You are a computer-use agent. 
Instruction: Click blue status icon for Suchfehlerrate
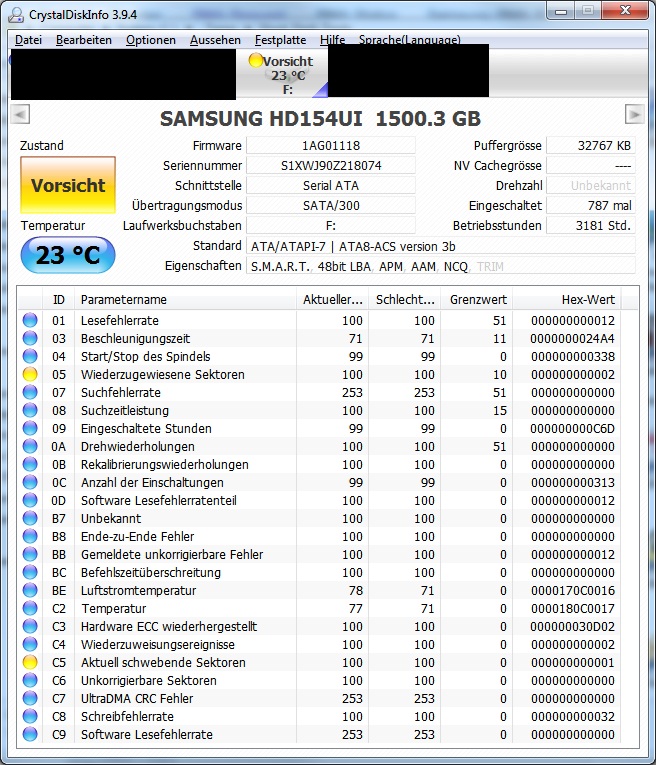[30, 392]
